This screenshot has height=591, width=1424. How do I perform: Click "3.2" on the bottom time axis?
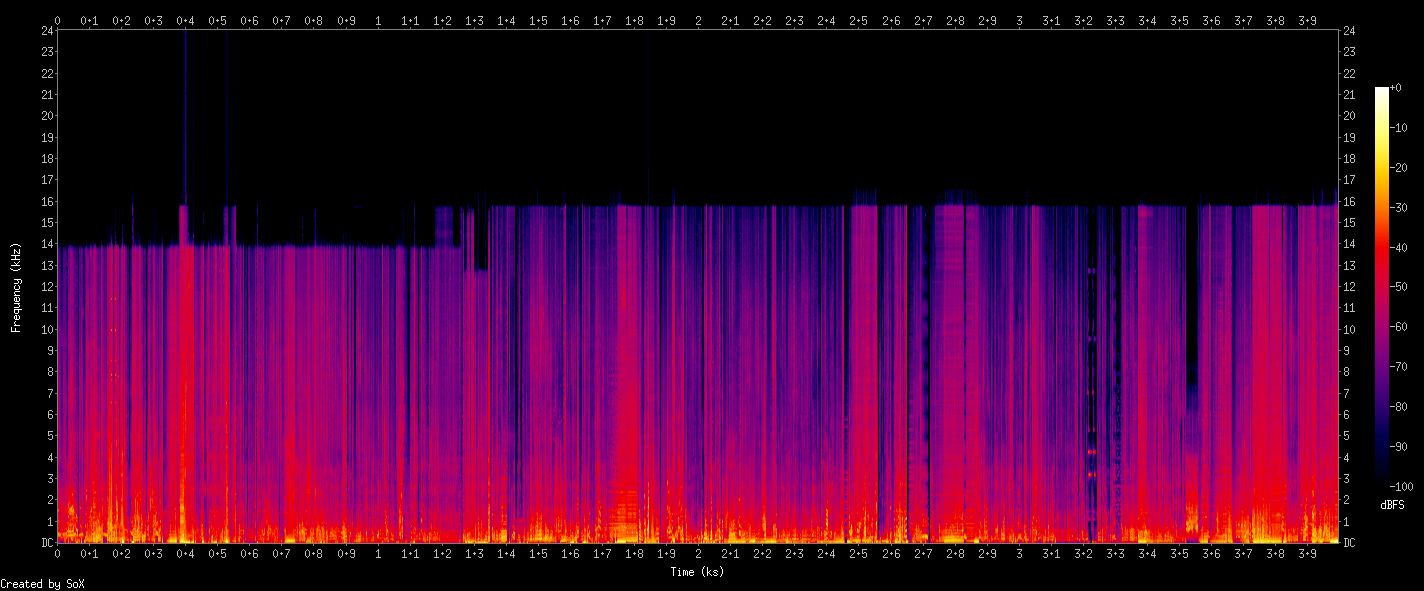click(1083, 554)
